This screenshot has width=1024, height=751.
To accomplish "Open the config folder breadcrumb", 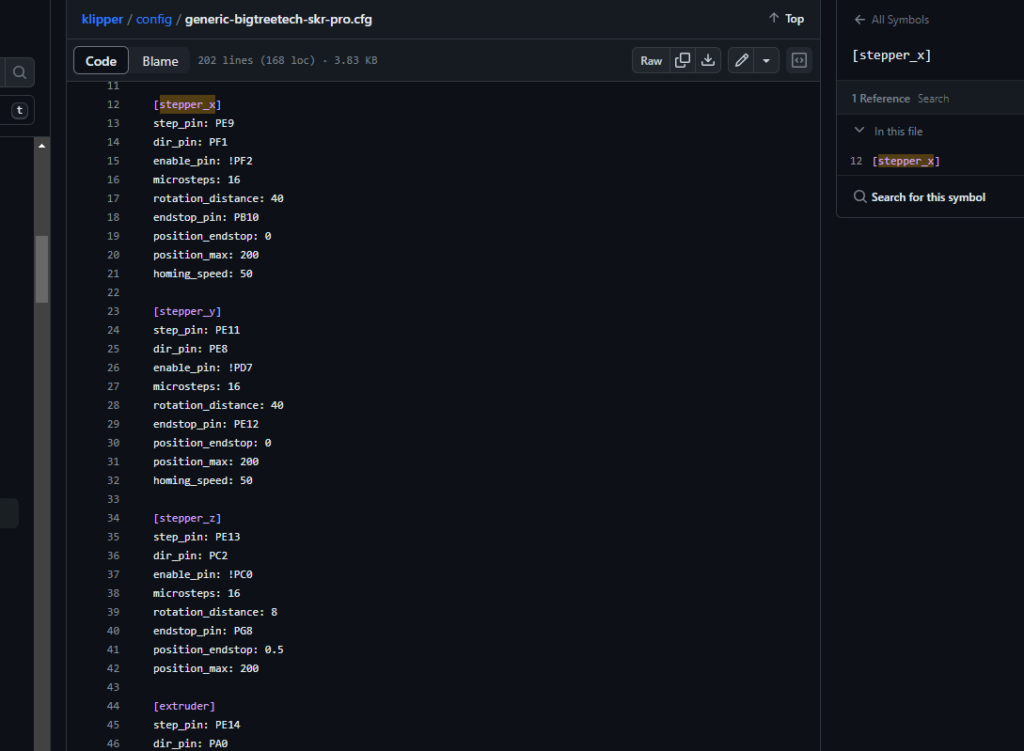I will (153, 20).
